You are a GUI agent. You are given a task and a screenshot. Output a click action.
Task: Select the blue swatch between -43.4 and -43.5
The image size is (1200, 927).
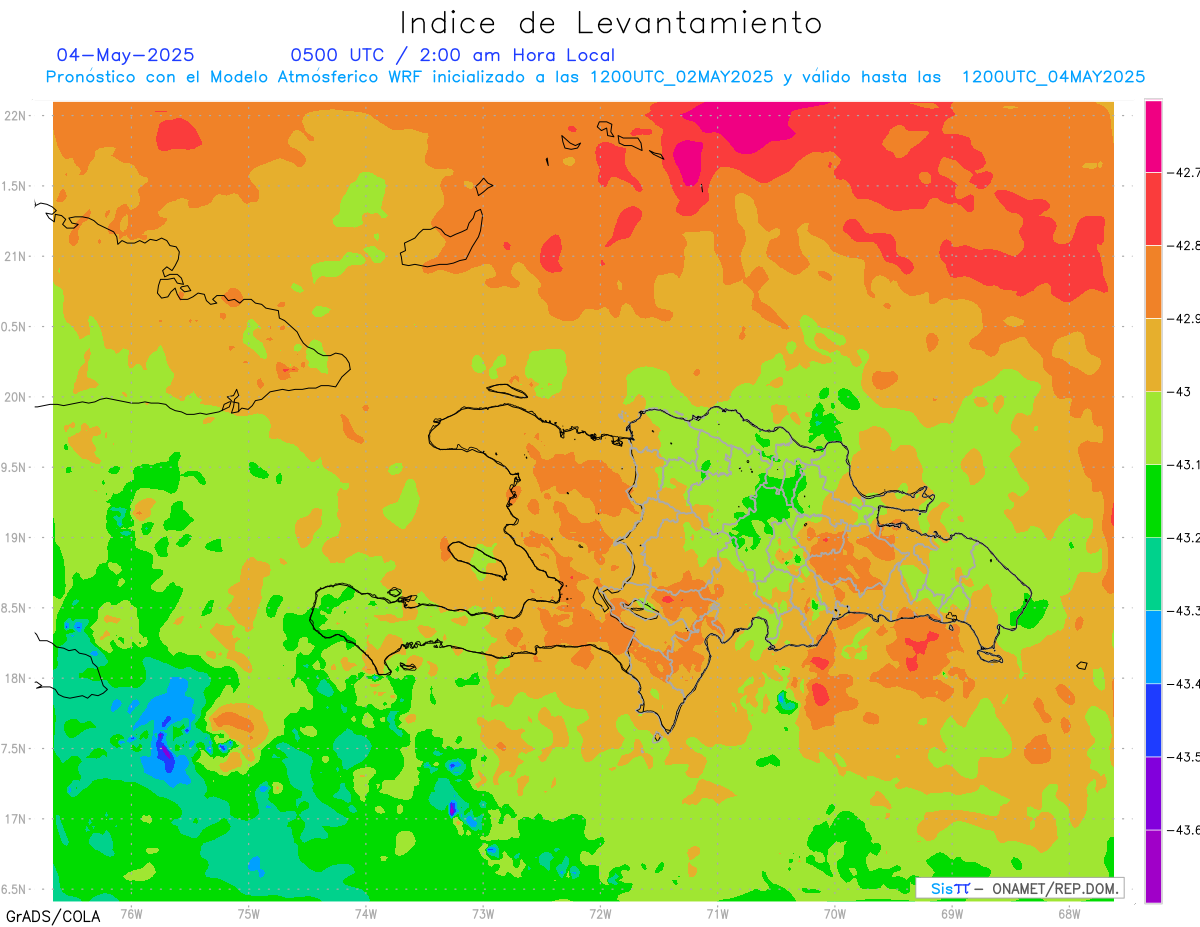[x=1153, y=719]
